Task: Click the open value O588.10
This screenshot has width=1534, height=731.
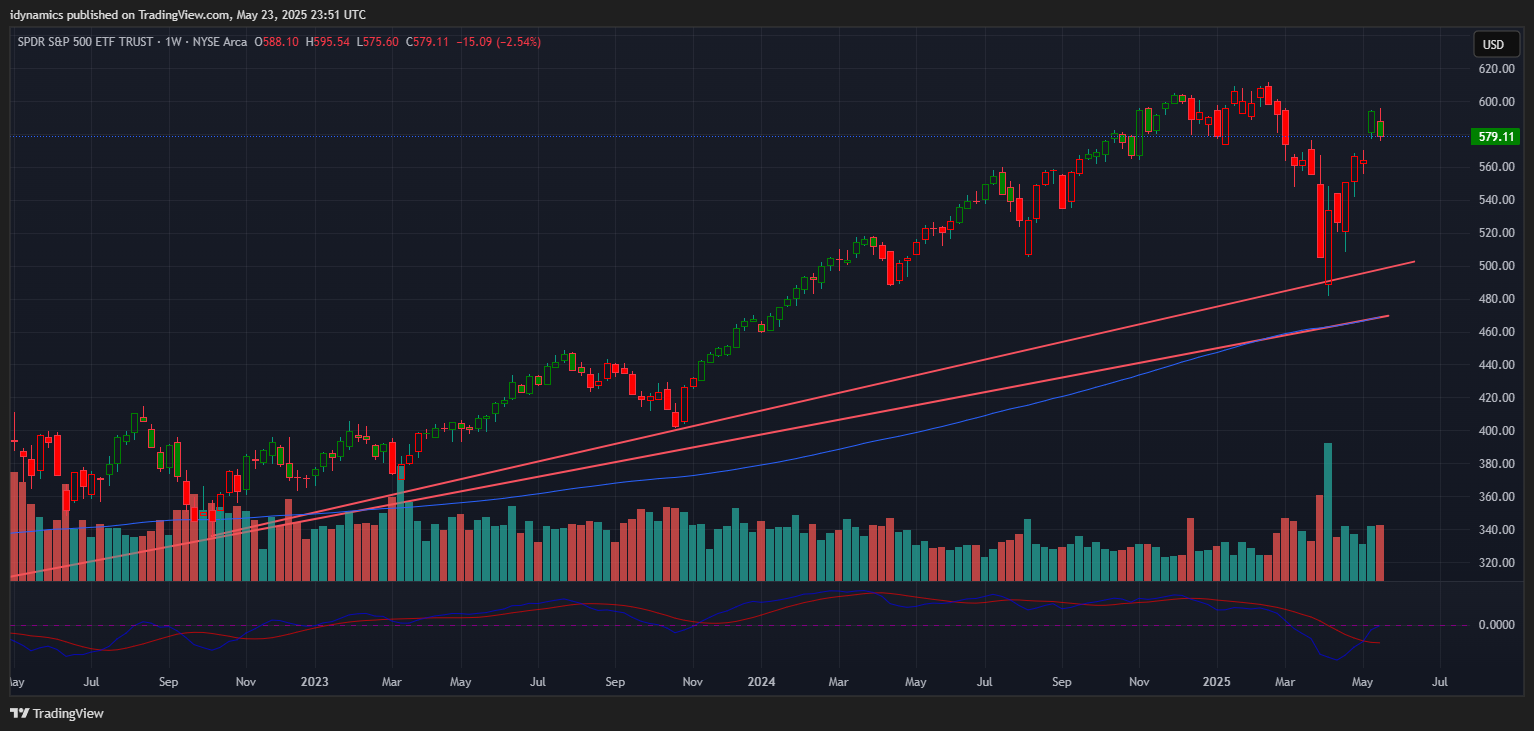Action: 276,42
